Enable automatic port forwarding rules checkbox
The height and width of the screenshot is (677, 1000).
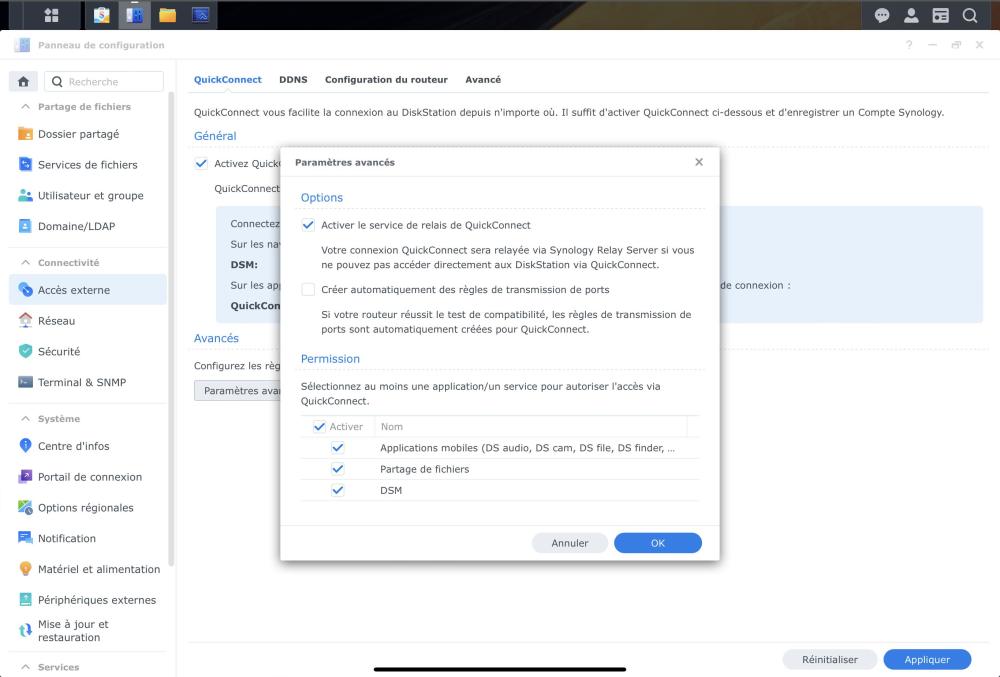click(308, 289)
